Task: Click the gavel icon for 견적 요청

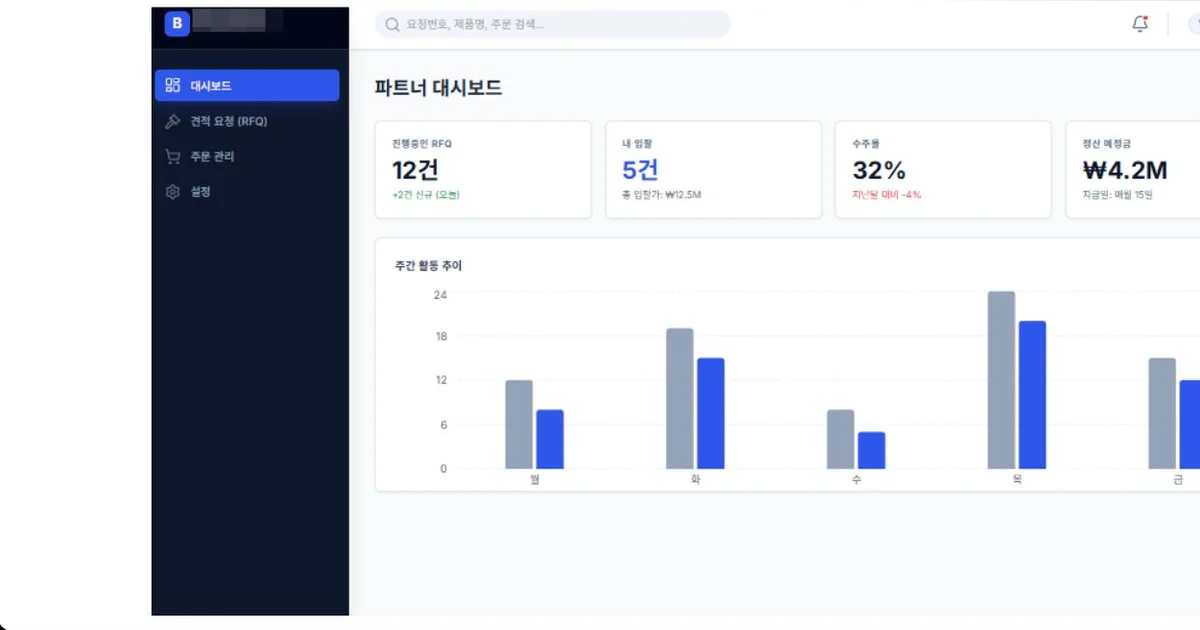Action: pos(173,121)
